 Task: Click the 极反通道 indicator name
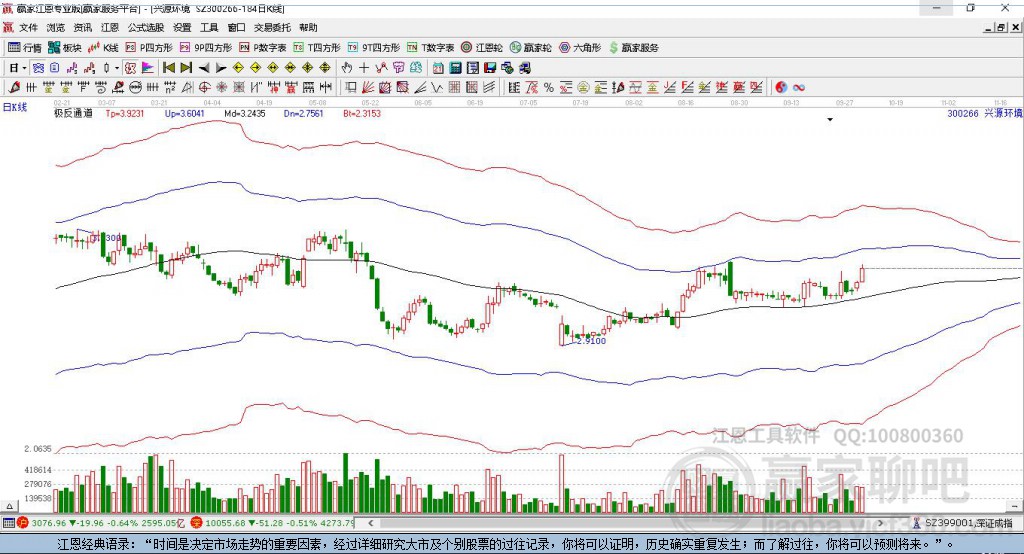(x=73, y=113)
